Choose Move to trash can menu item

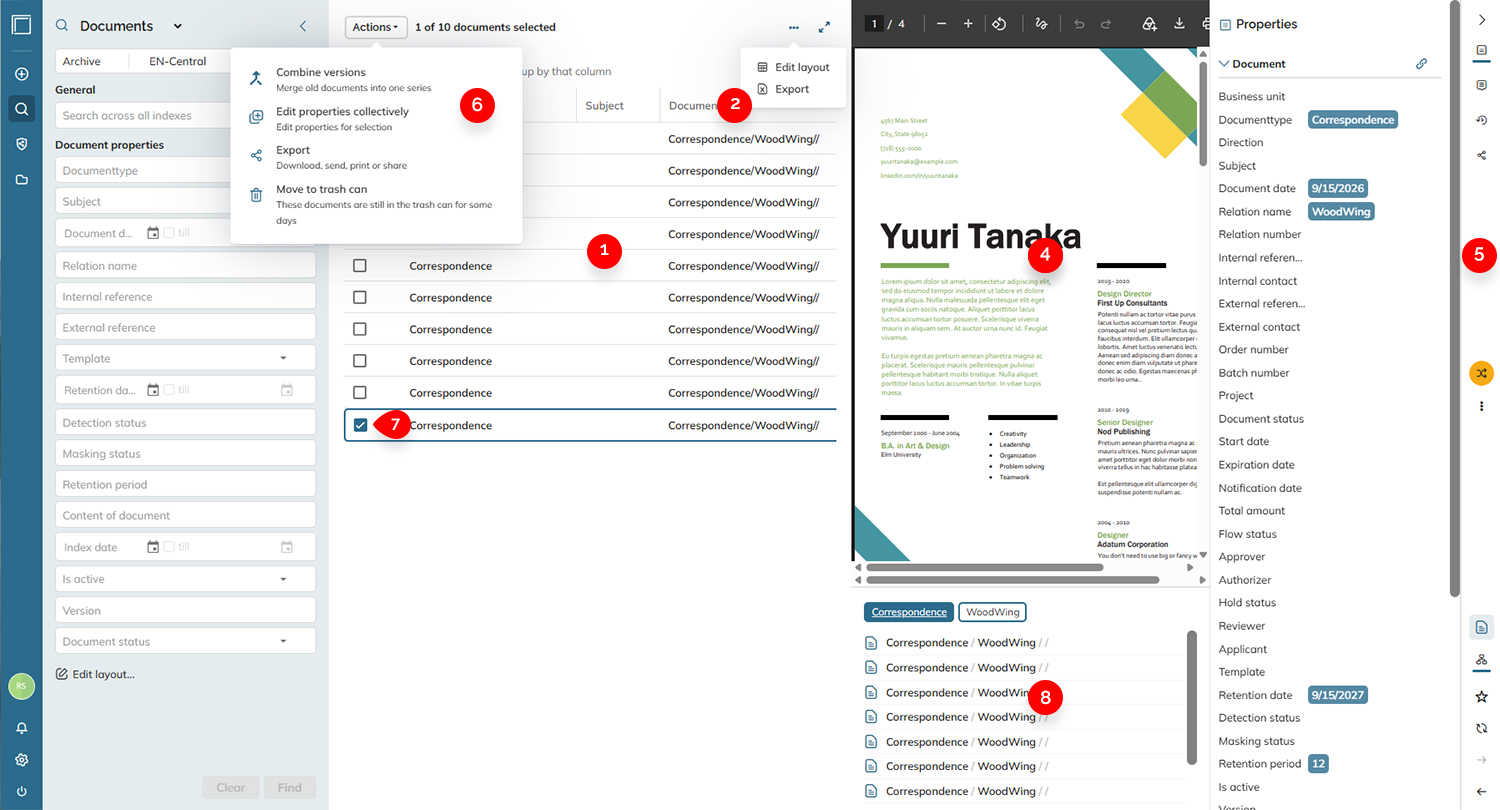[x=376, y=204]
